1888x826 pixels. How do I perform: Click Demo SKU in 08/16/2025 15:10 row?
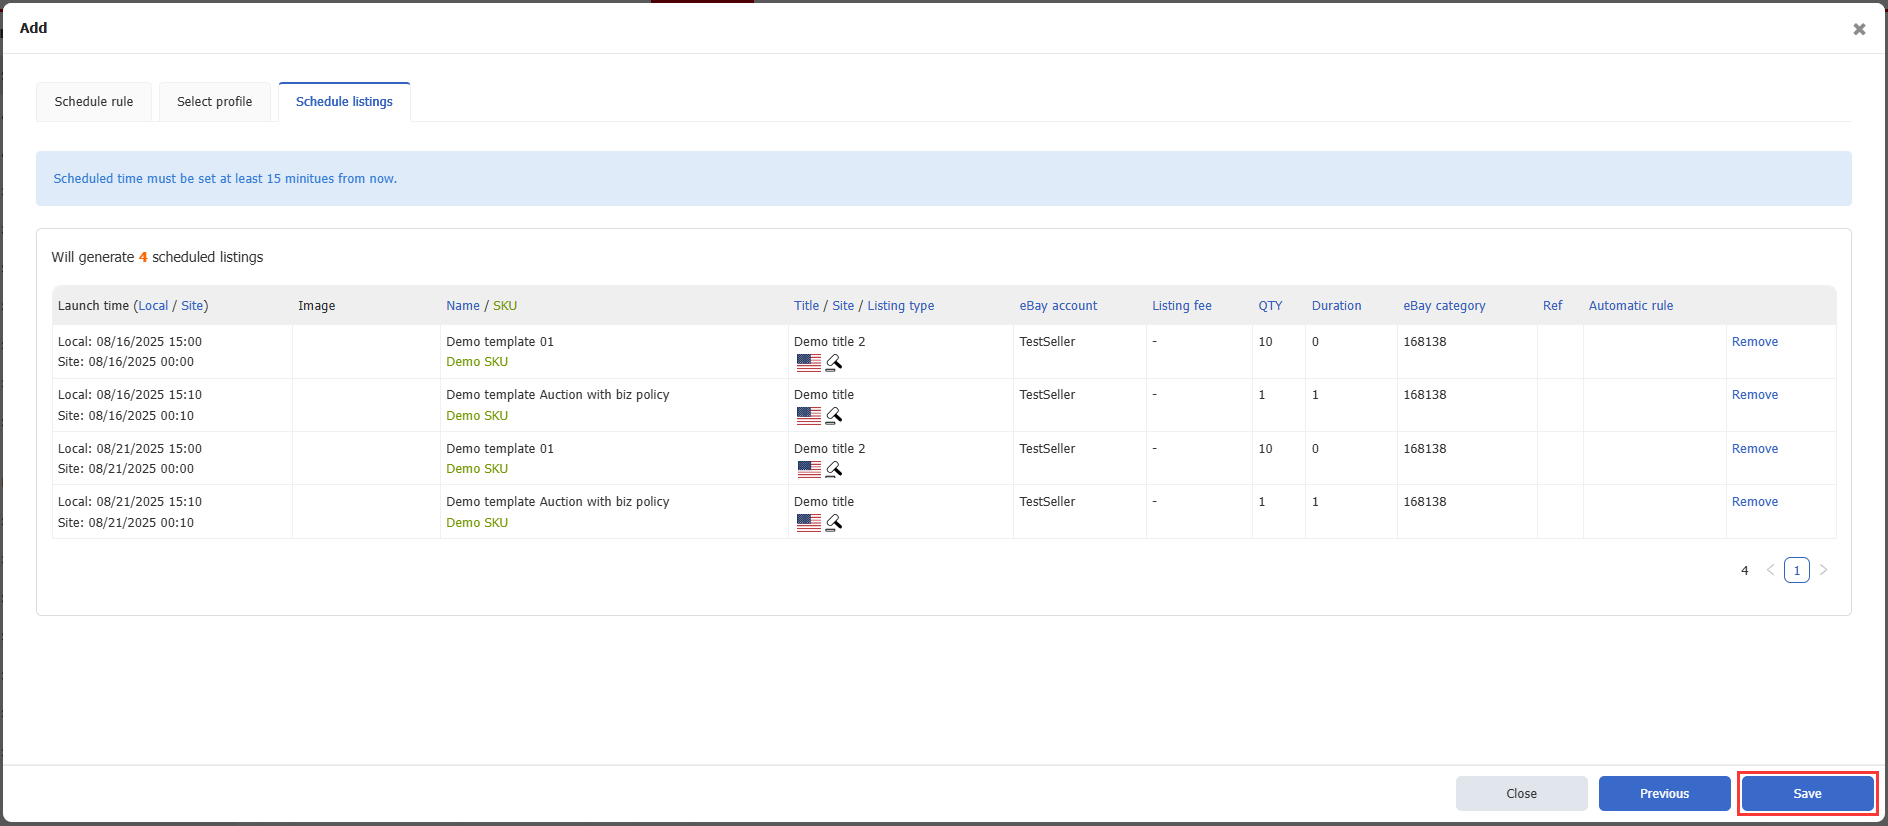point(477,416)
